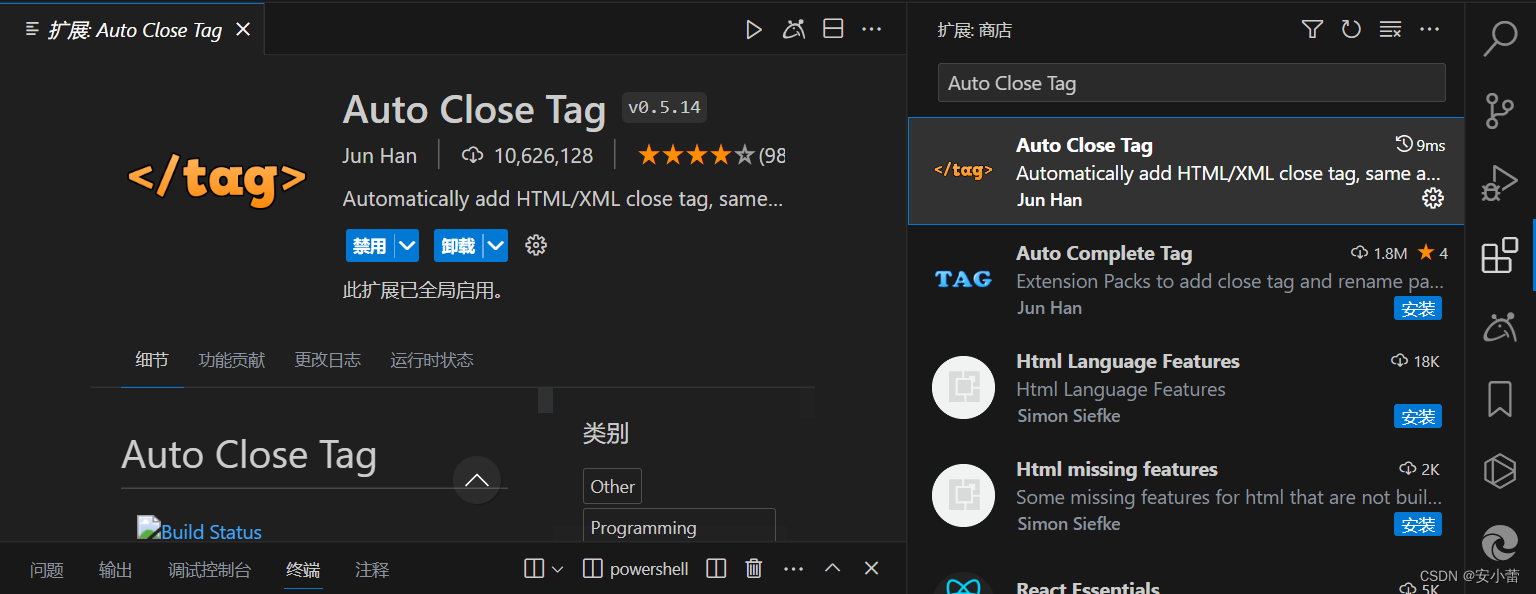Refresh the extension marketplace list

pos(1351,30)
